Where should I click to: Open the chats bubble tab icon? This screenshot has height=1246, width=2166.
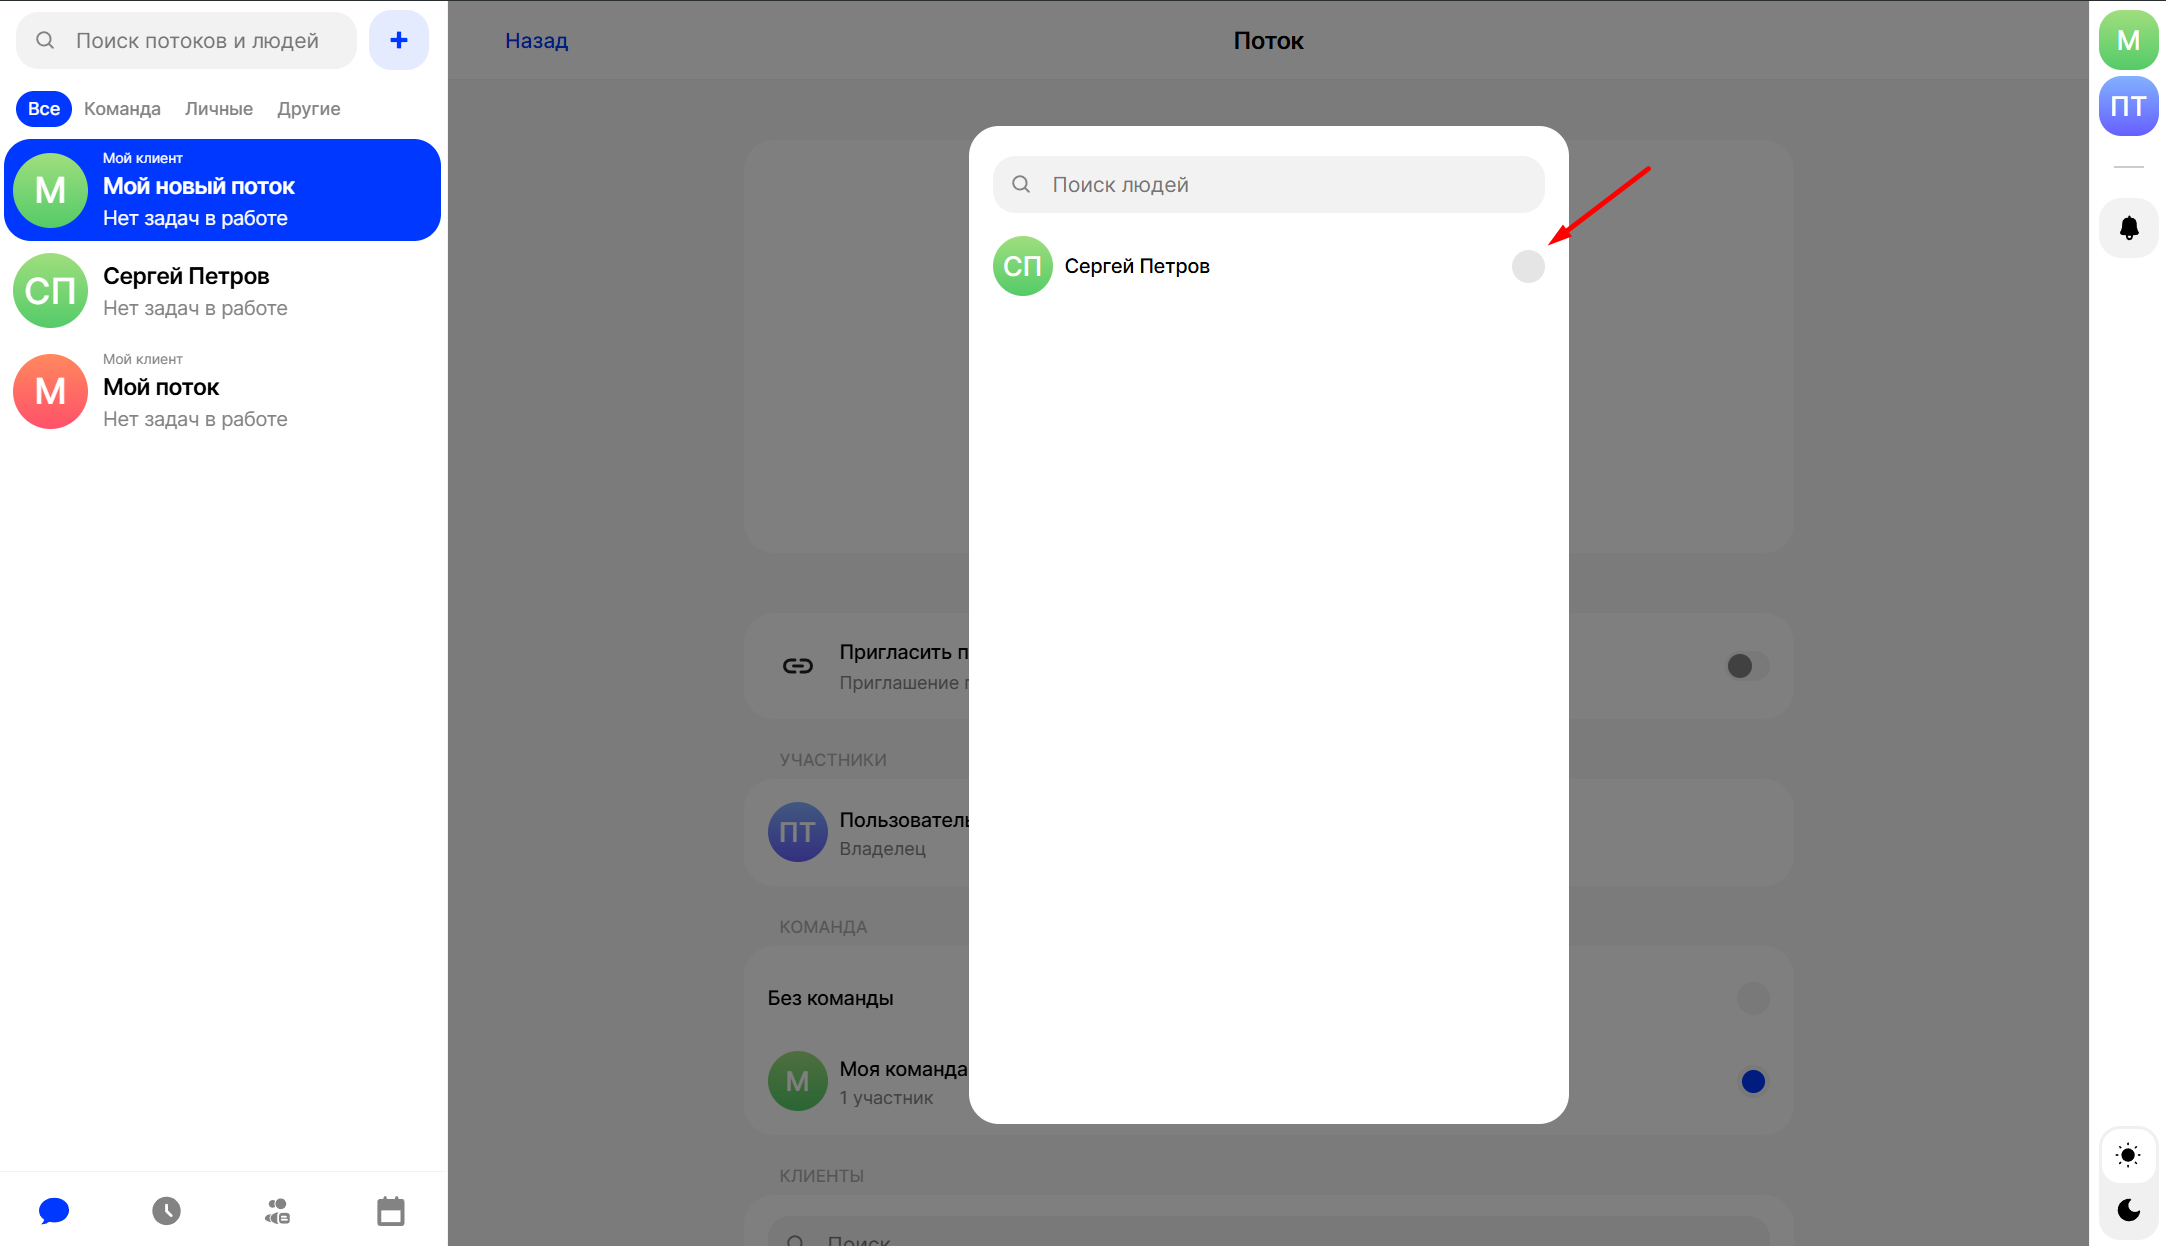click(54, 1211)
